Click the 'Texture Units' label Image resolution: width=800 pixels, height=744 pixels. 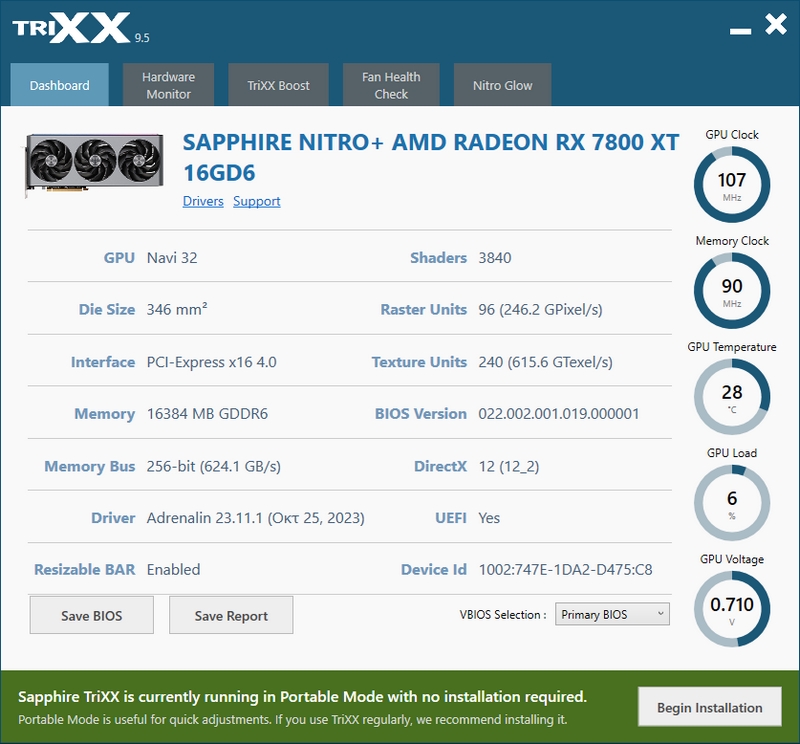tap(419, 362)
